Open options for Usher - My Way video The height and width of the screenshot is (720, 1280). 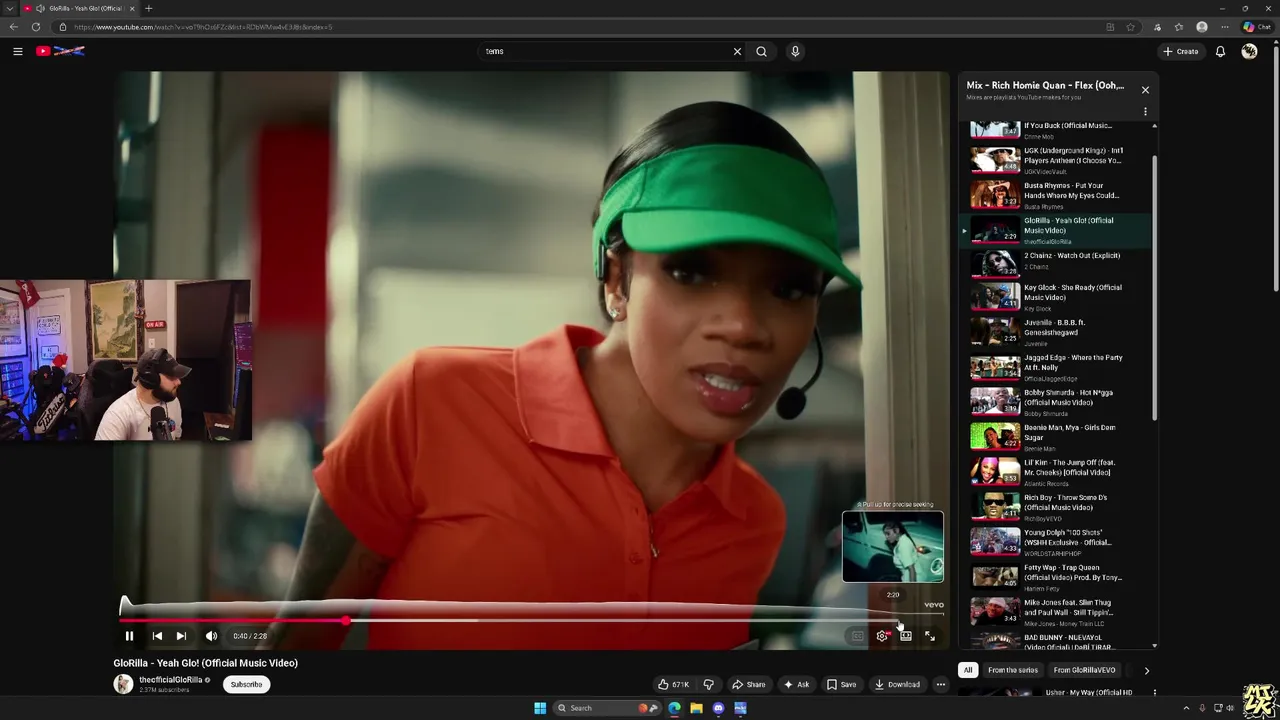[x=1154, y=692]
